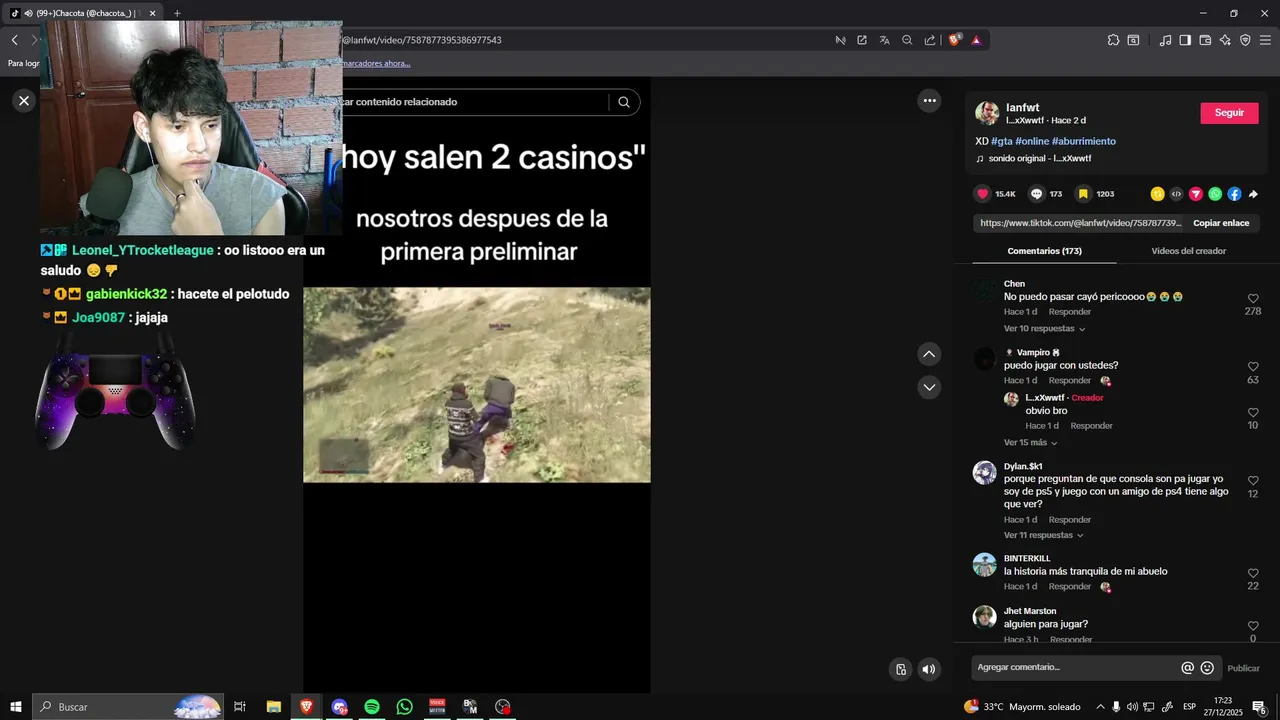The height and width of the screenshot is (720, 1280).
Task: Expand Ver 11 respuestas under Dylan.$k1's comment
Action: click(1043, 535)
